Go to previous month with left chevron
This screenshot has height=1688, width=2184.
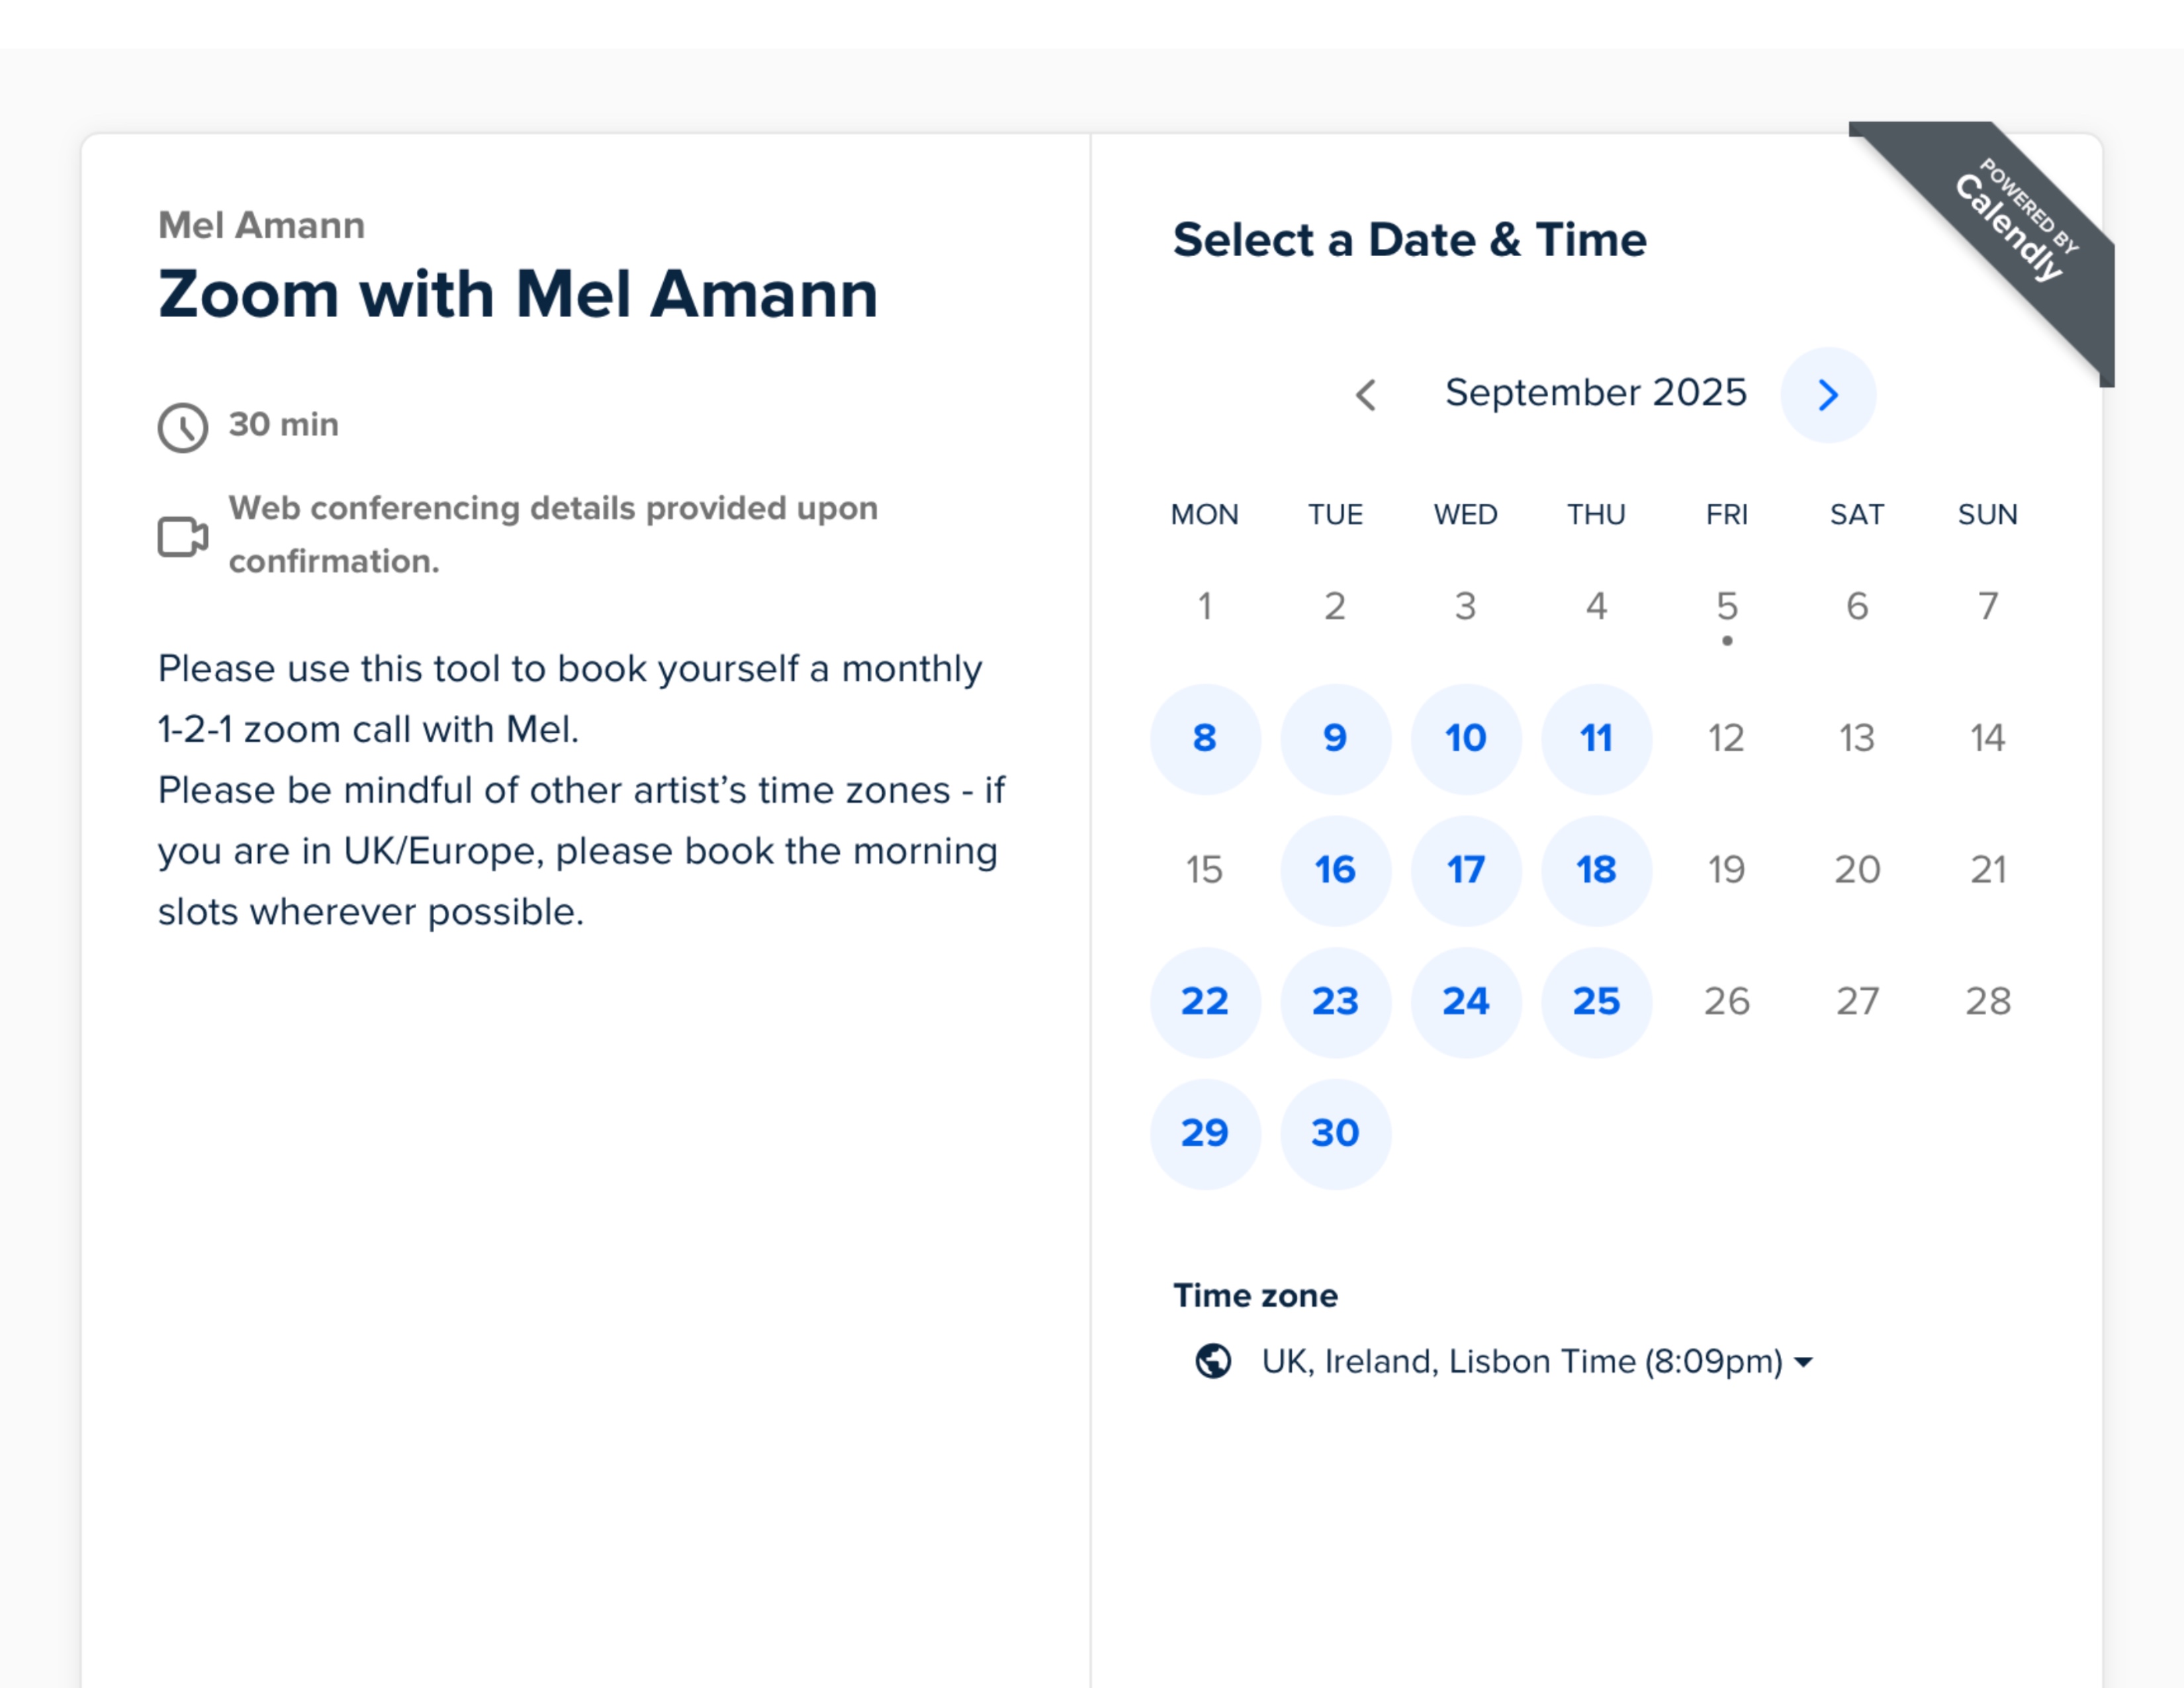[1366, 395]
